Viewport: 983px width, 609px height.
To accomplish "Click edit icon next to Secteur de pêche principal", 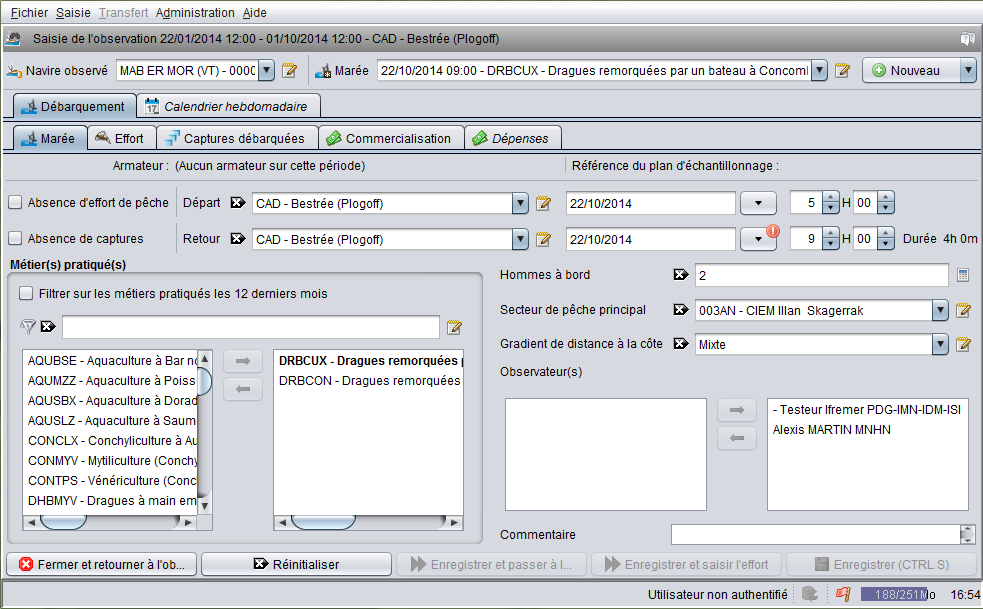I will (963, 310).
